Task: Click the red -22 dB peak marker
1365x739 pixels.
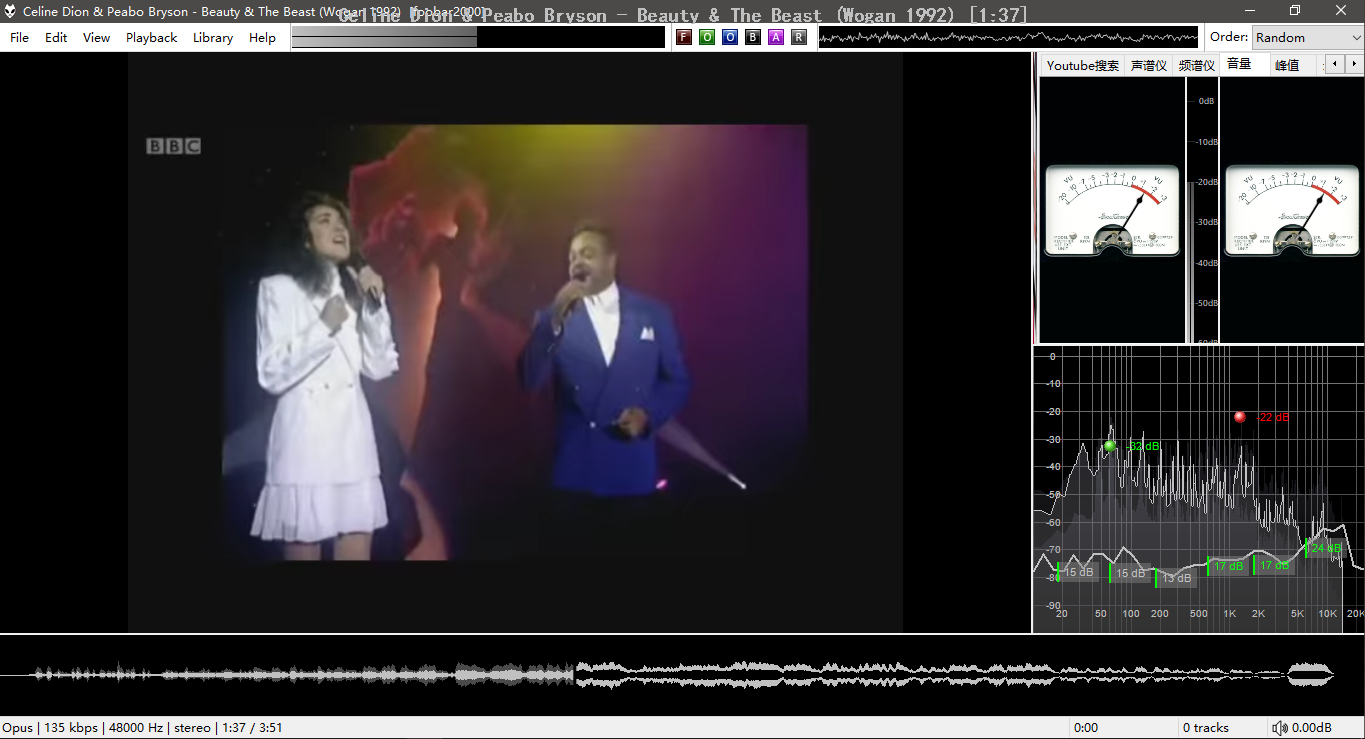Action: coord(1240,417)
